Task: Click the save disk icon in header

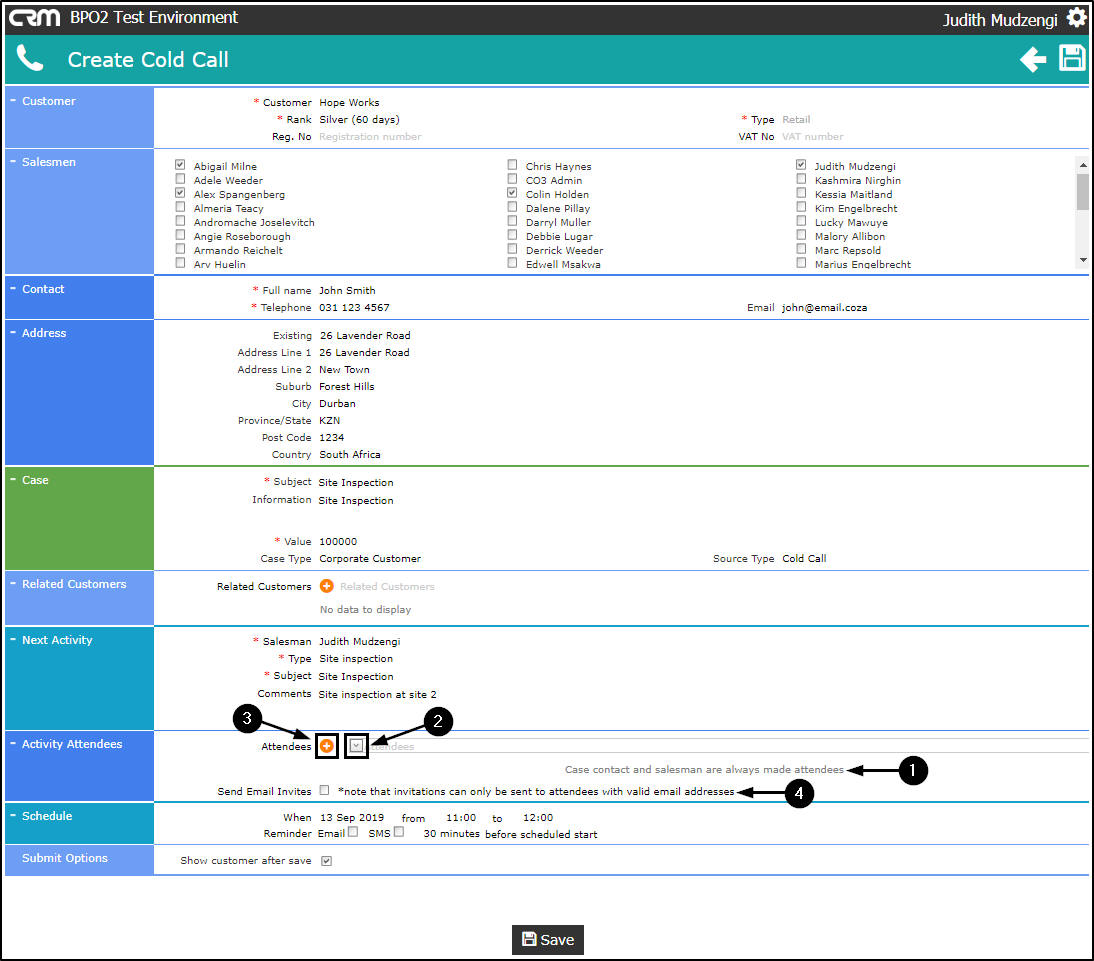Action: [x=1072, y=58]
